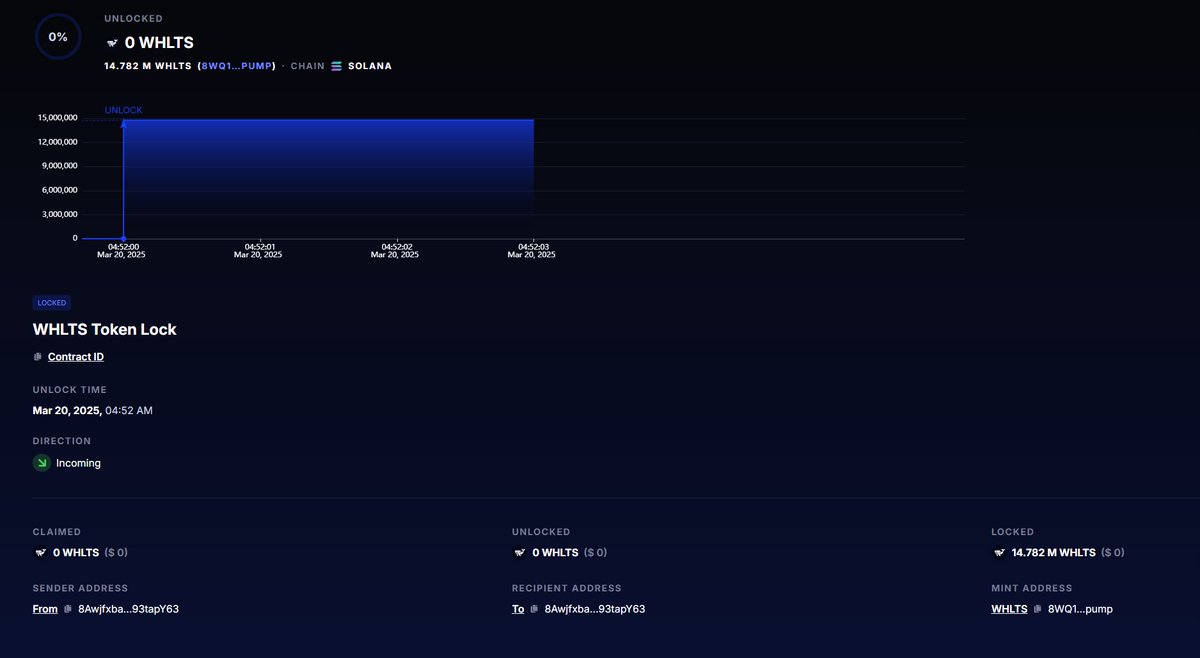Click the Solana chain icon in the header
This screenshot has height=658, width=1200.
point(336,65)
